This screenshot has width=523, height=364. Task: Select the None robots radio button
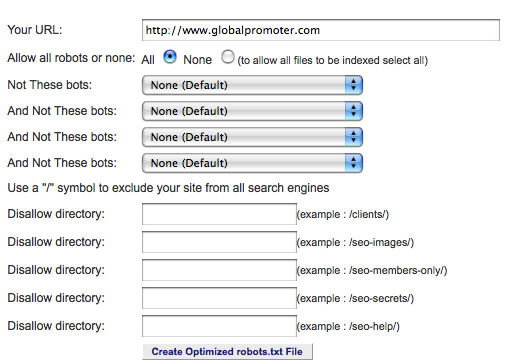pos(227,57)
